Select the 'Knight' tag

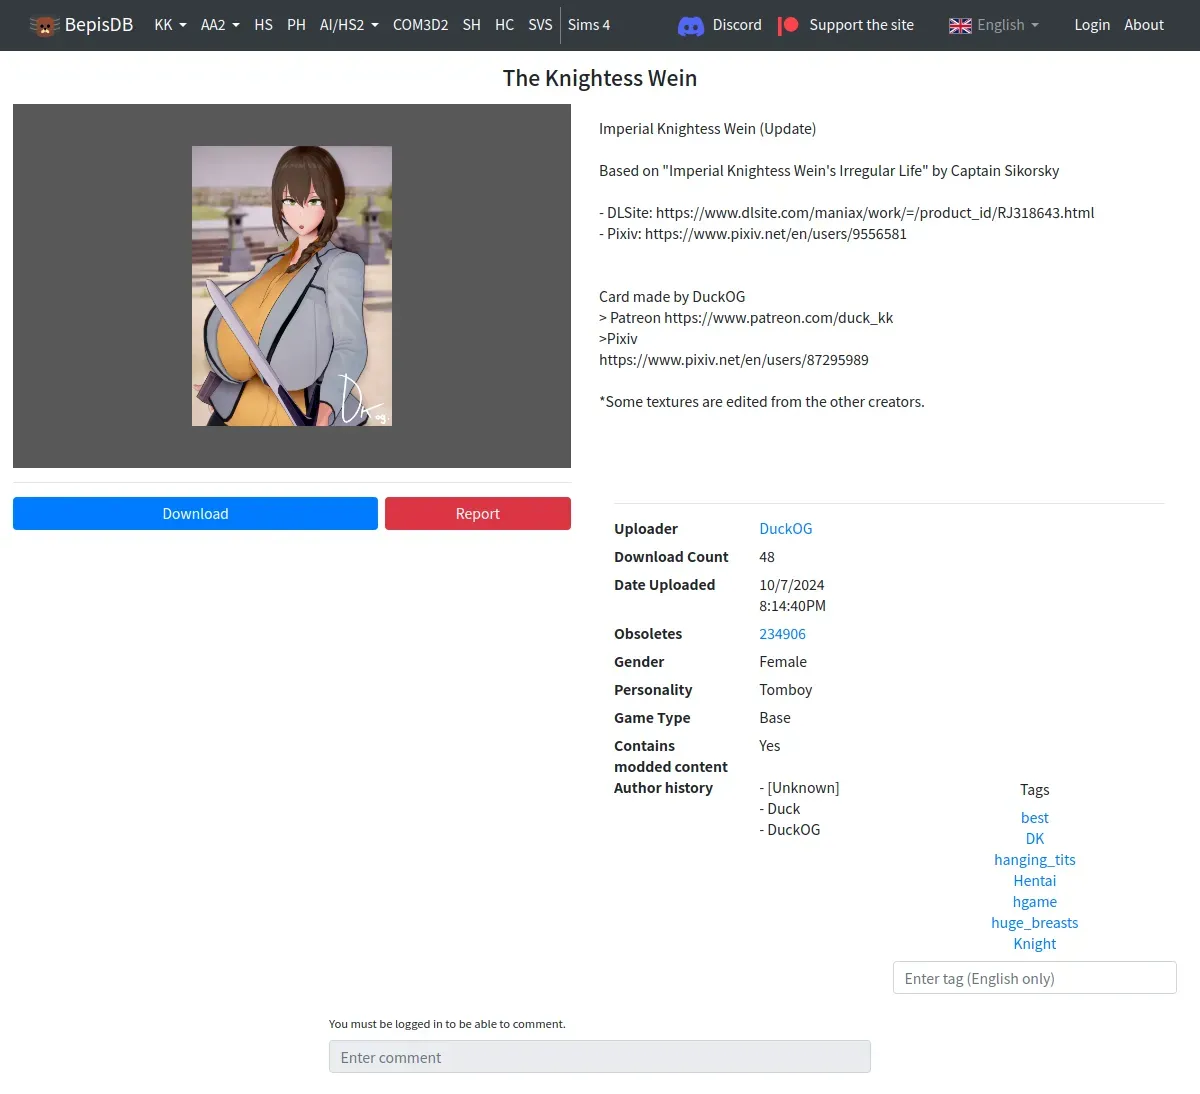tap(1035, 944)
